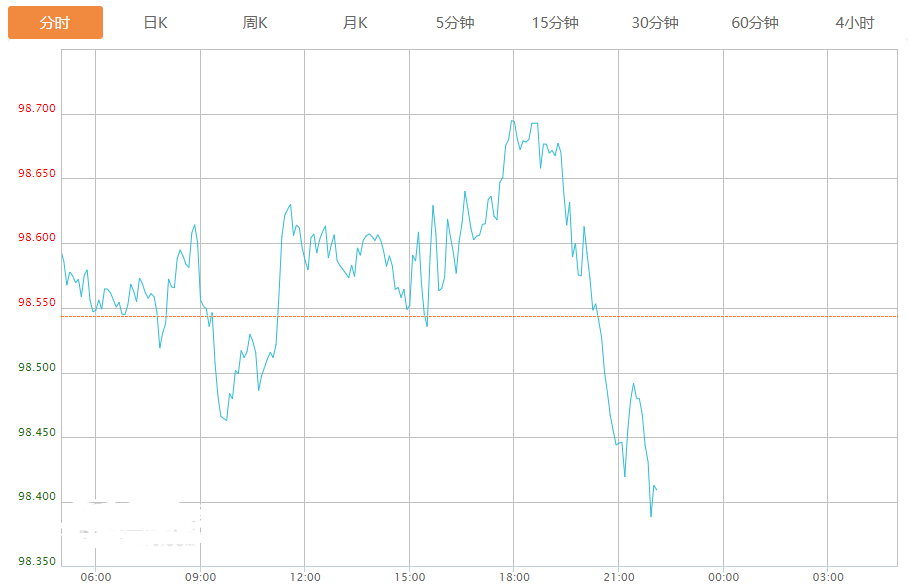Switch to the 30分钟 tab
The width and height of the screenshot is (909, 588).
tap(655, 23)
